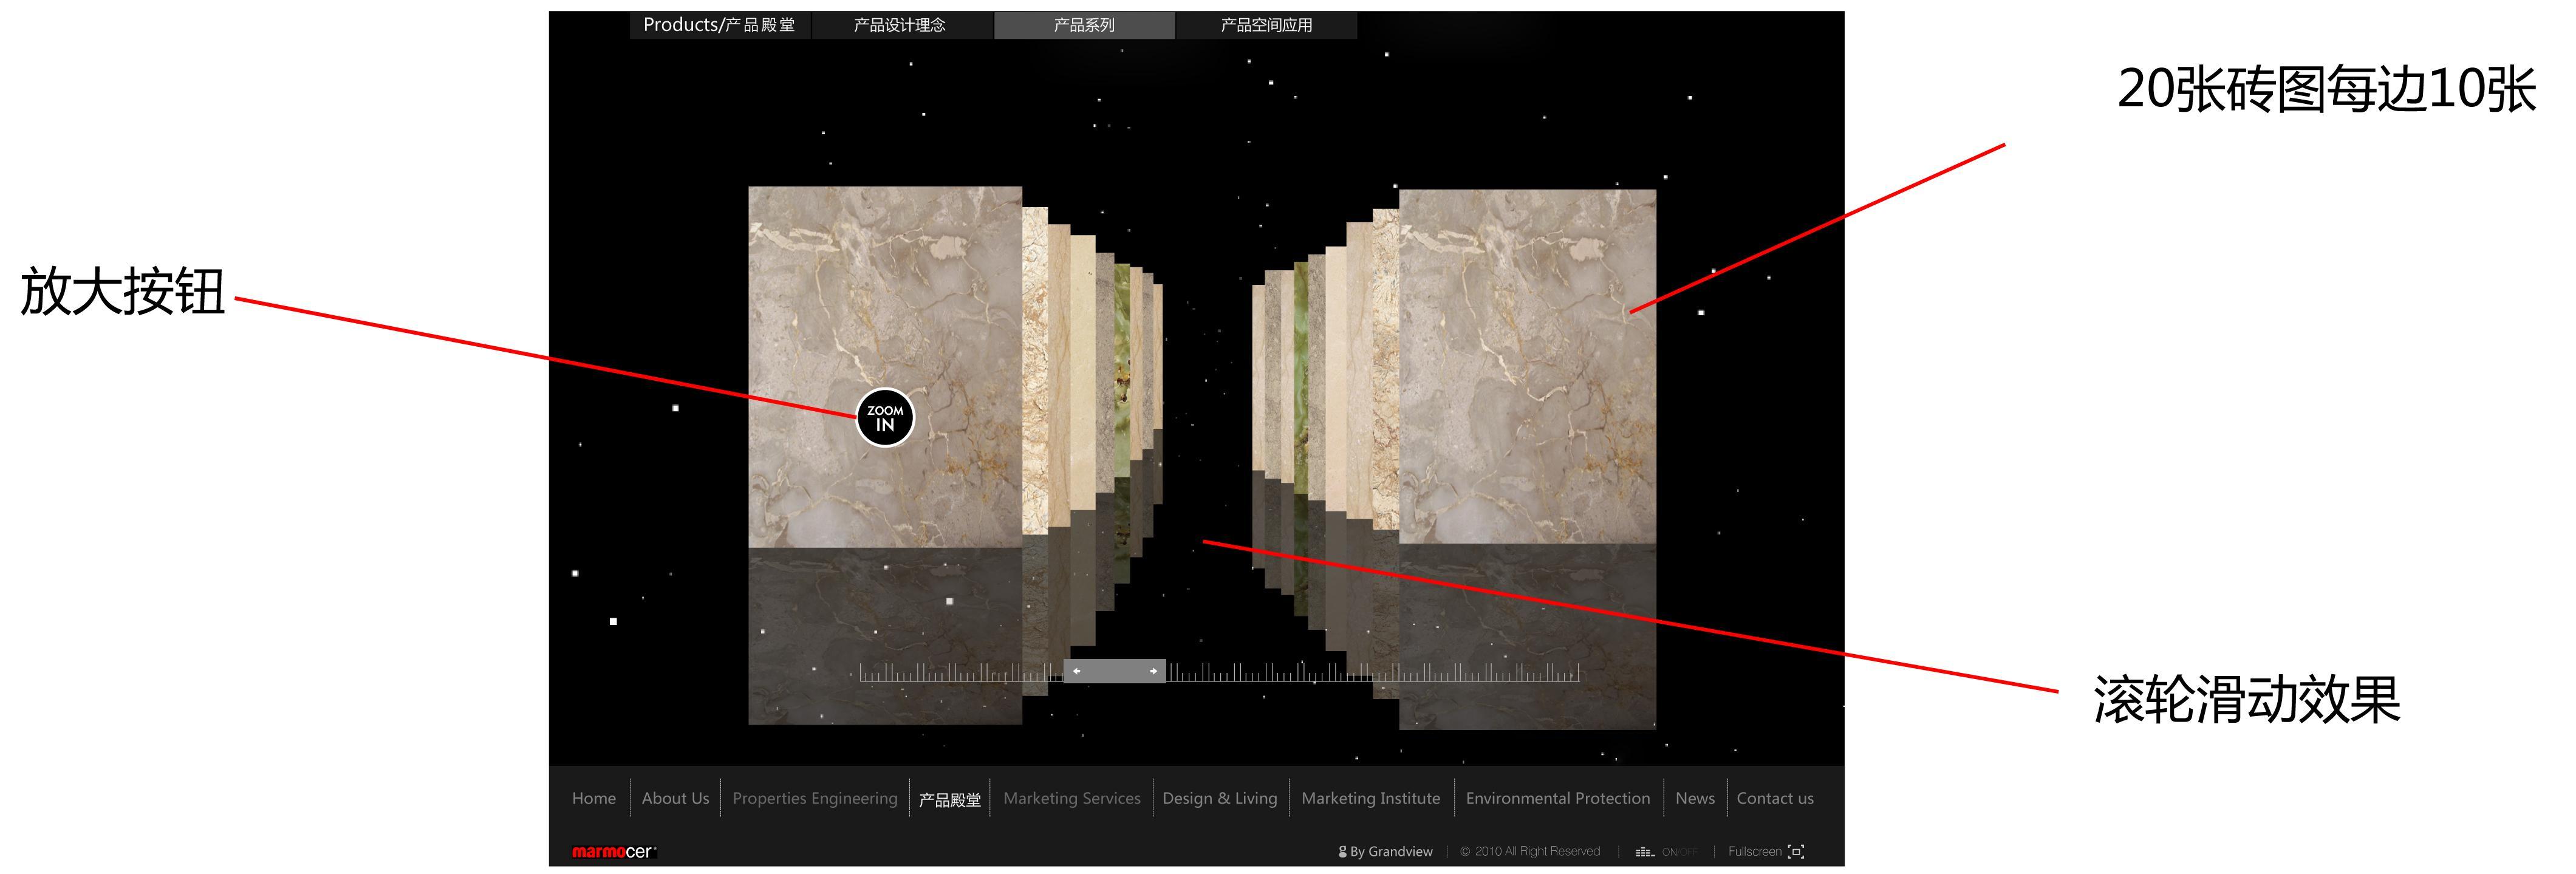Open About Us page link

click(x=675, y=798)
